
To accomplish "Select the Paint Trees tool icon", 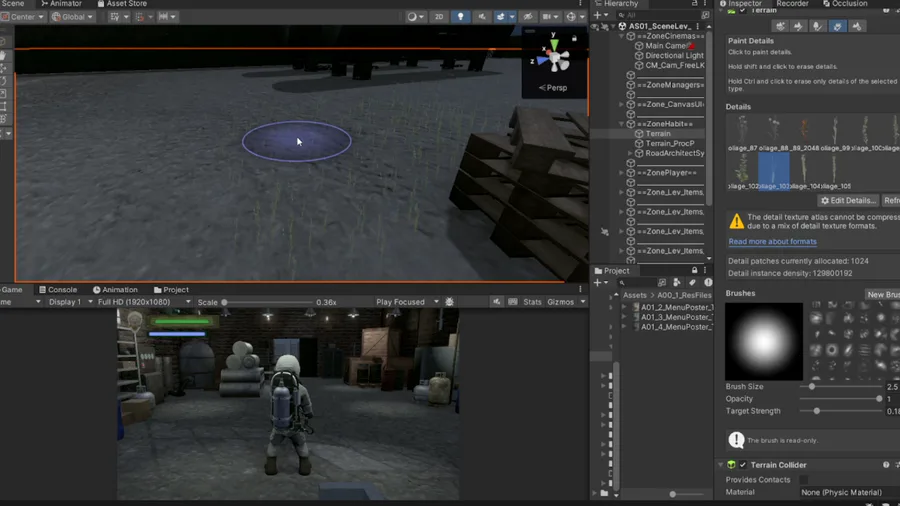I will [x=818, y=26].
